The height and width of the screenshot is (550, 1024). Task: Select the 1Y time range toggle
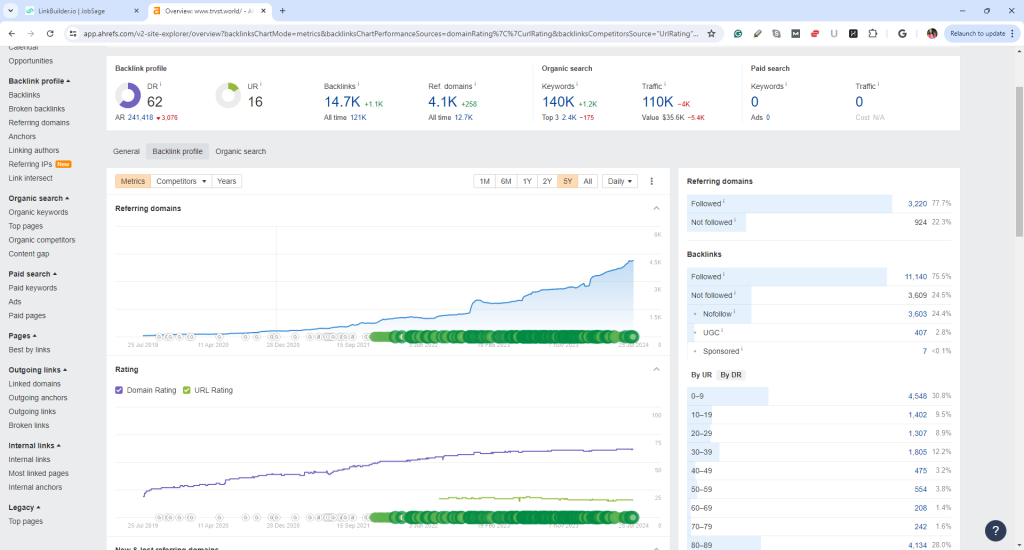526,181
